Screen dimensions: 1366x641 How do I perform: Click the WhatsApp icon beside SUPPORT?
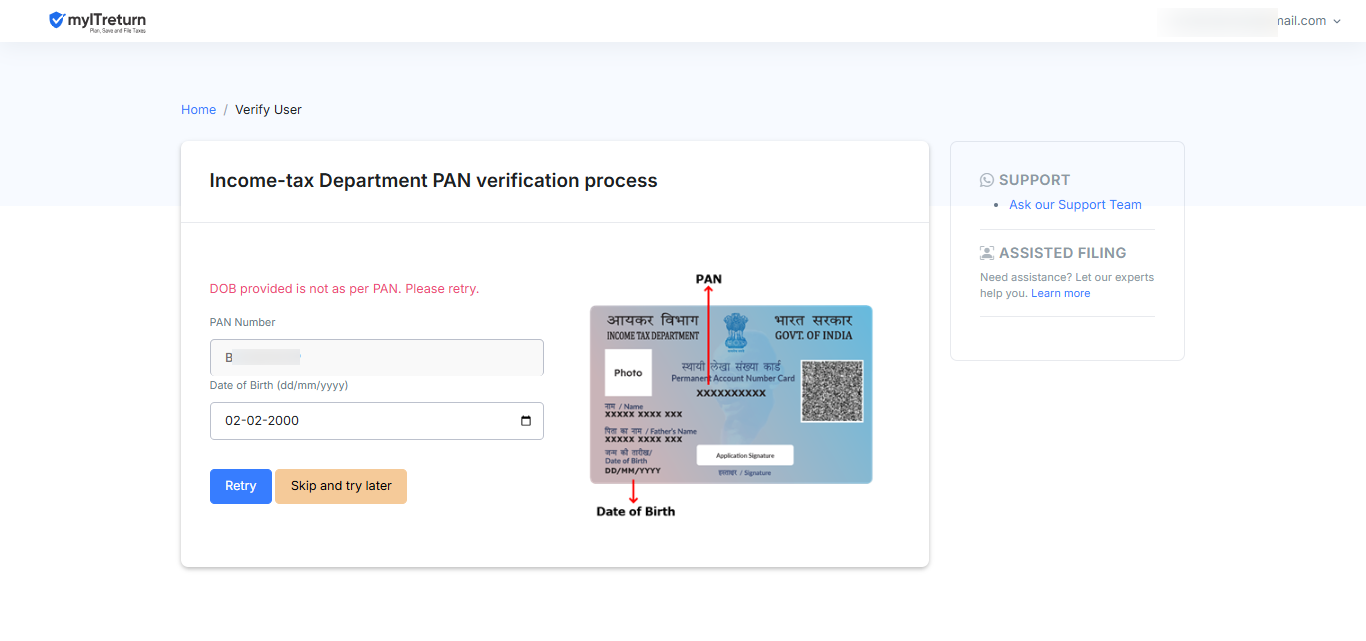pos(987,180)
